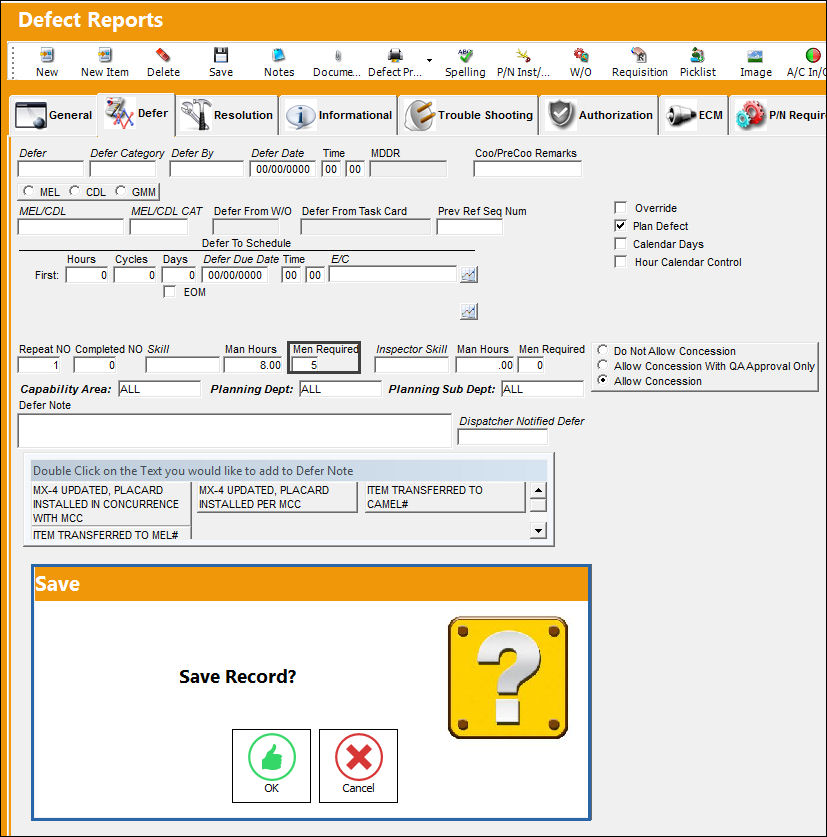Click the Men Required field showing 5
827x837 pixels.
(306, 365)
